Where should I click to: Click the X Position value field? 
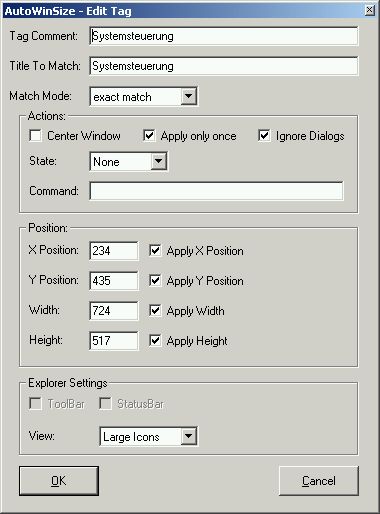[x=114, y=251]
